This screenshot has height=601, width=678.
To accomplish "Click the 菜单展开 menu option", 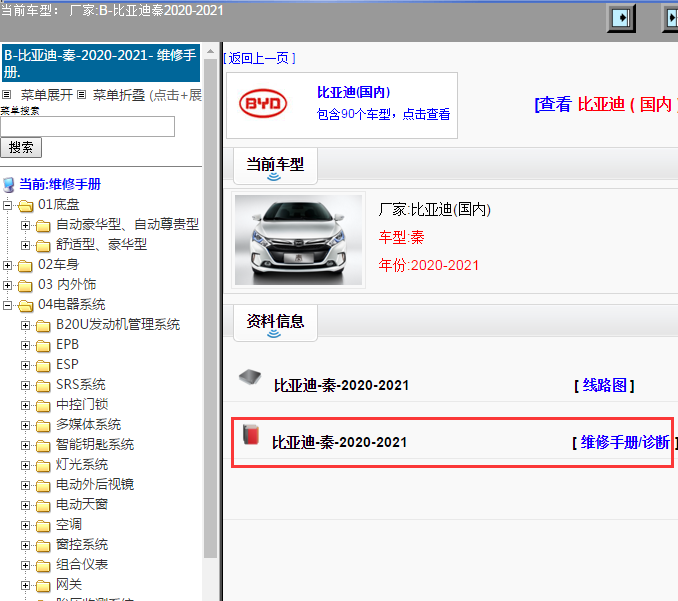I will [47, 95].
